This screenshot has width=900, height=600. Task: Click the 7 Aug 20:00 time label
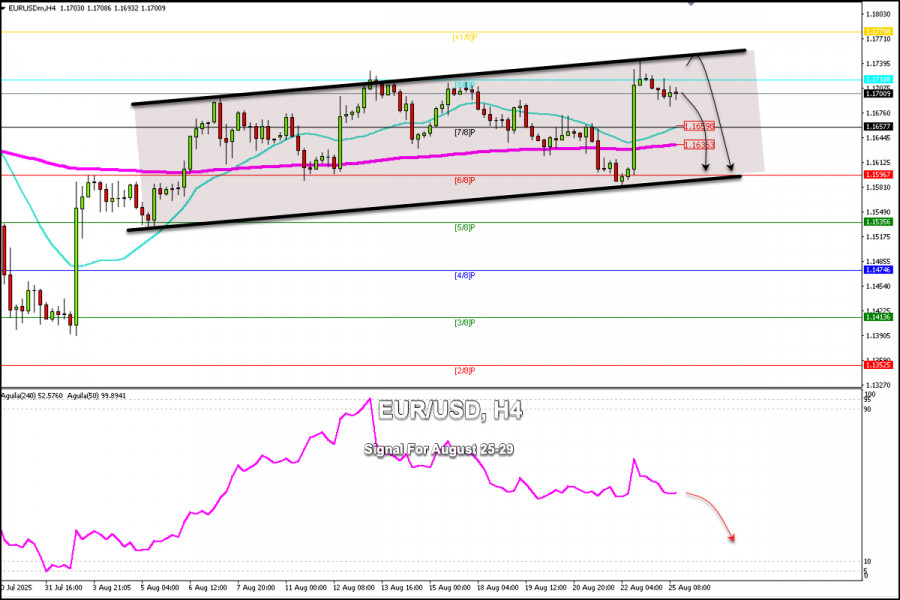coord(255,588)
